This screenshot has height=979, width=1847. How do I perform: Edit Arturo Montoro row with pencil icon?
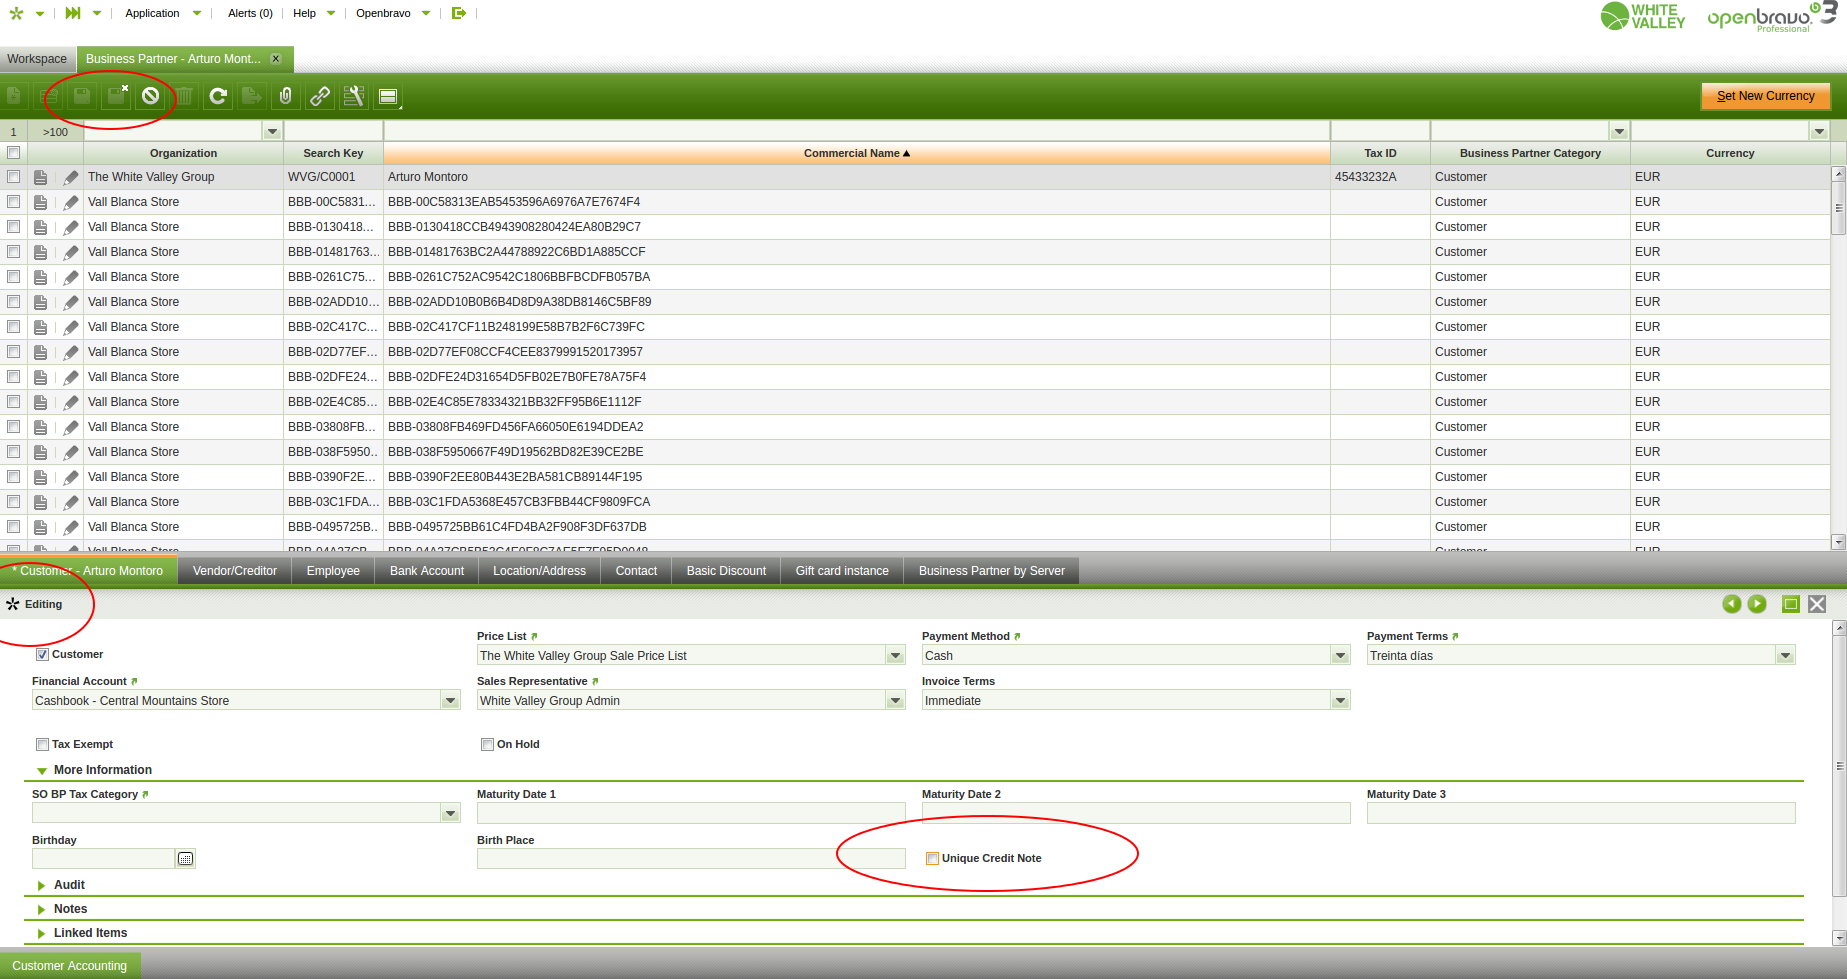(x=70, y=178)
